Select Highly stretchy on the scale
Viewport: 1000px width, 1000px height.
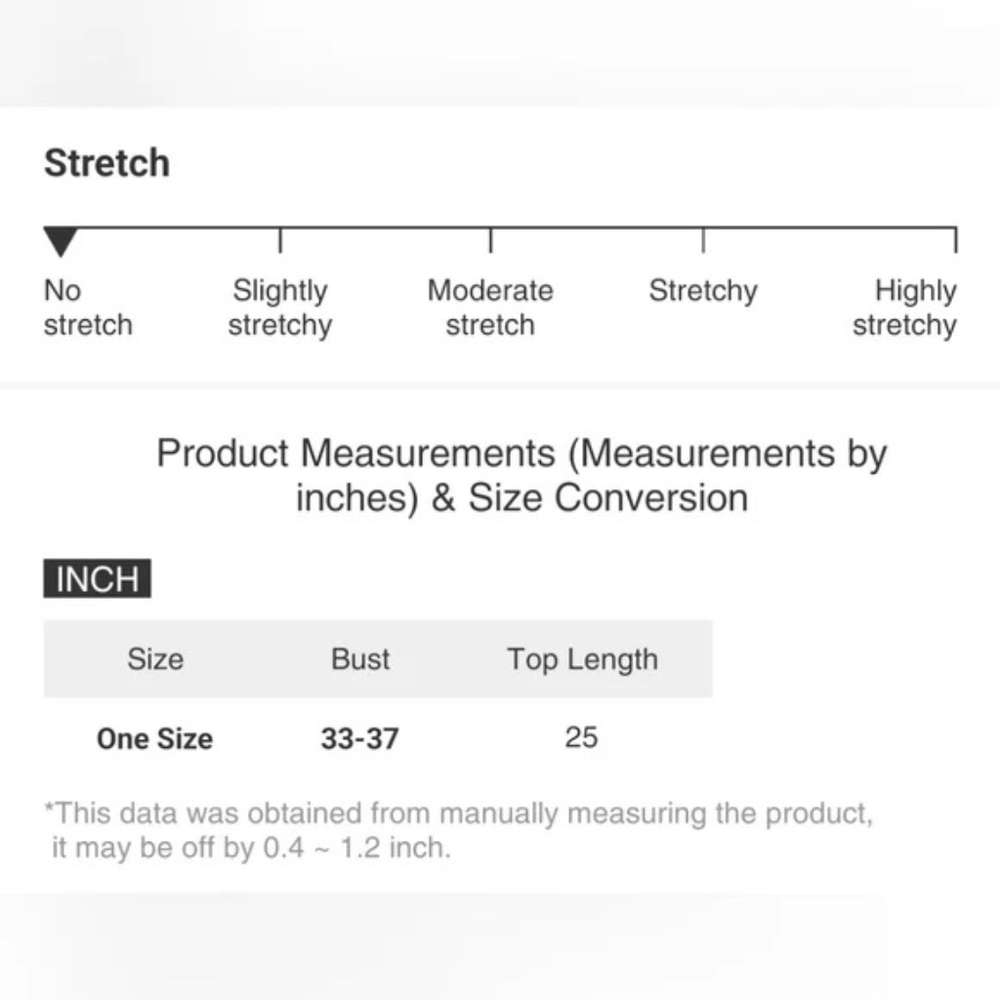(904, 307)
